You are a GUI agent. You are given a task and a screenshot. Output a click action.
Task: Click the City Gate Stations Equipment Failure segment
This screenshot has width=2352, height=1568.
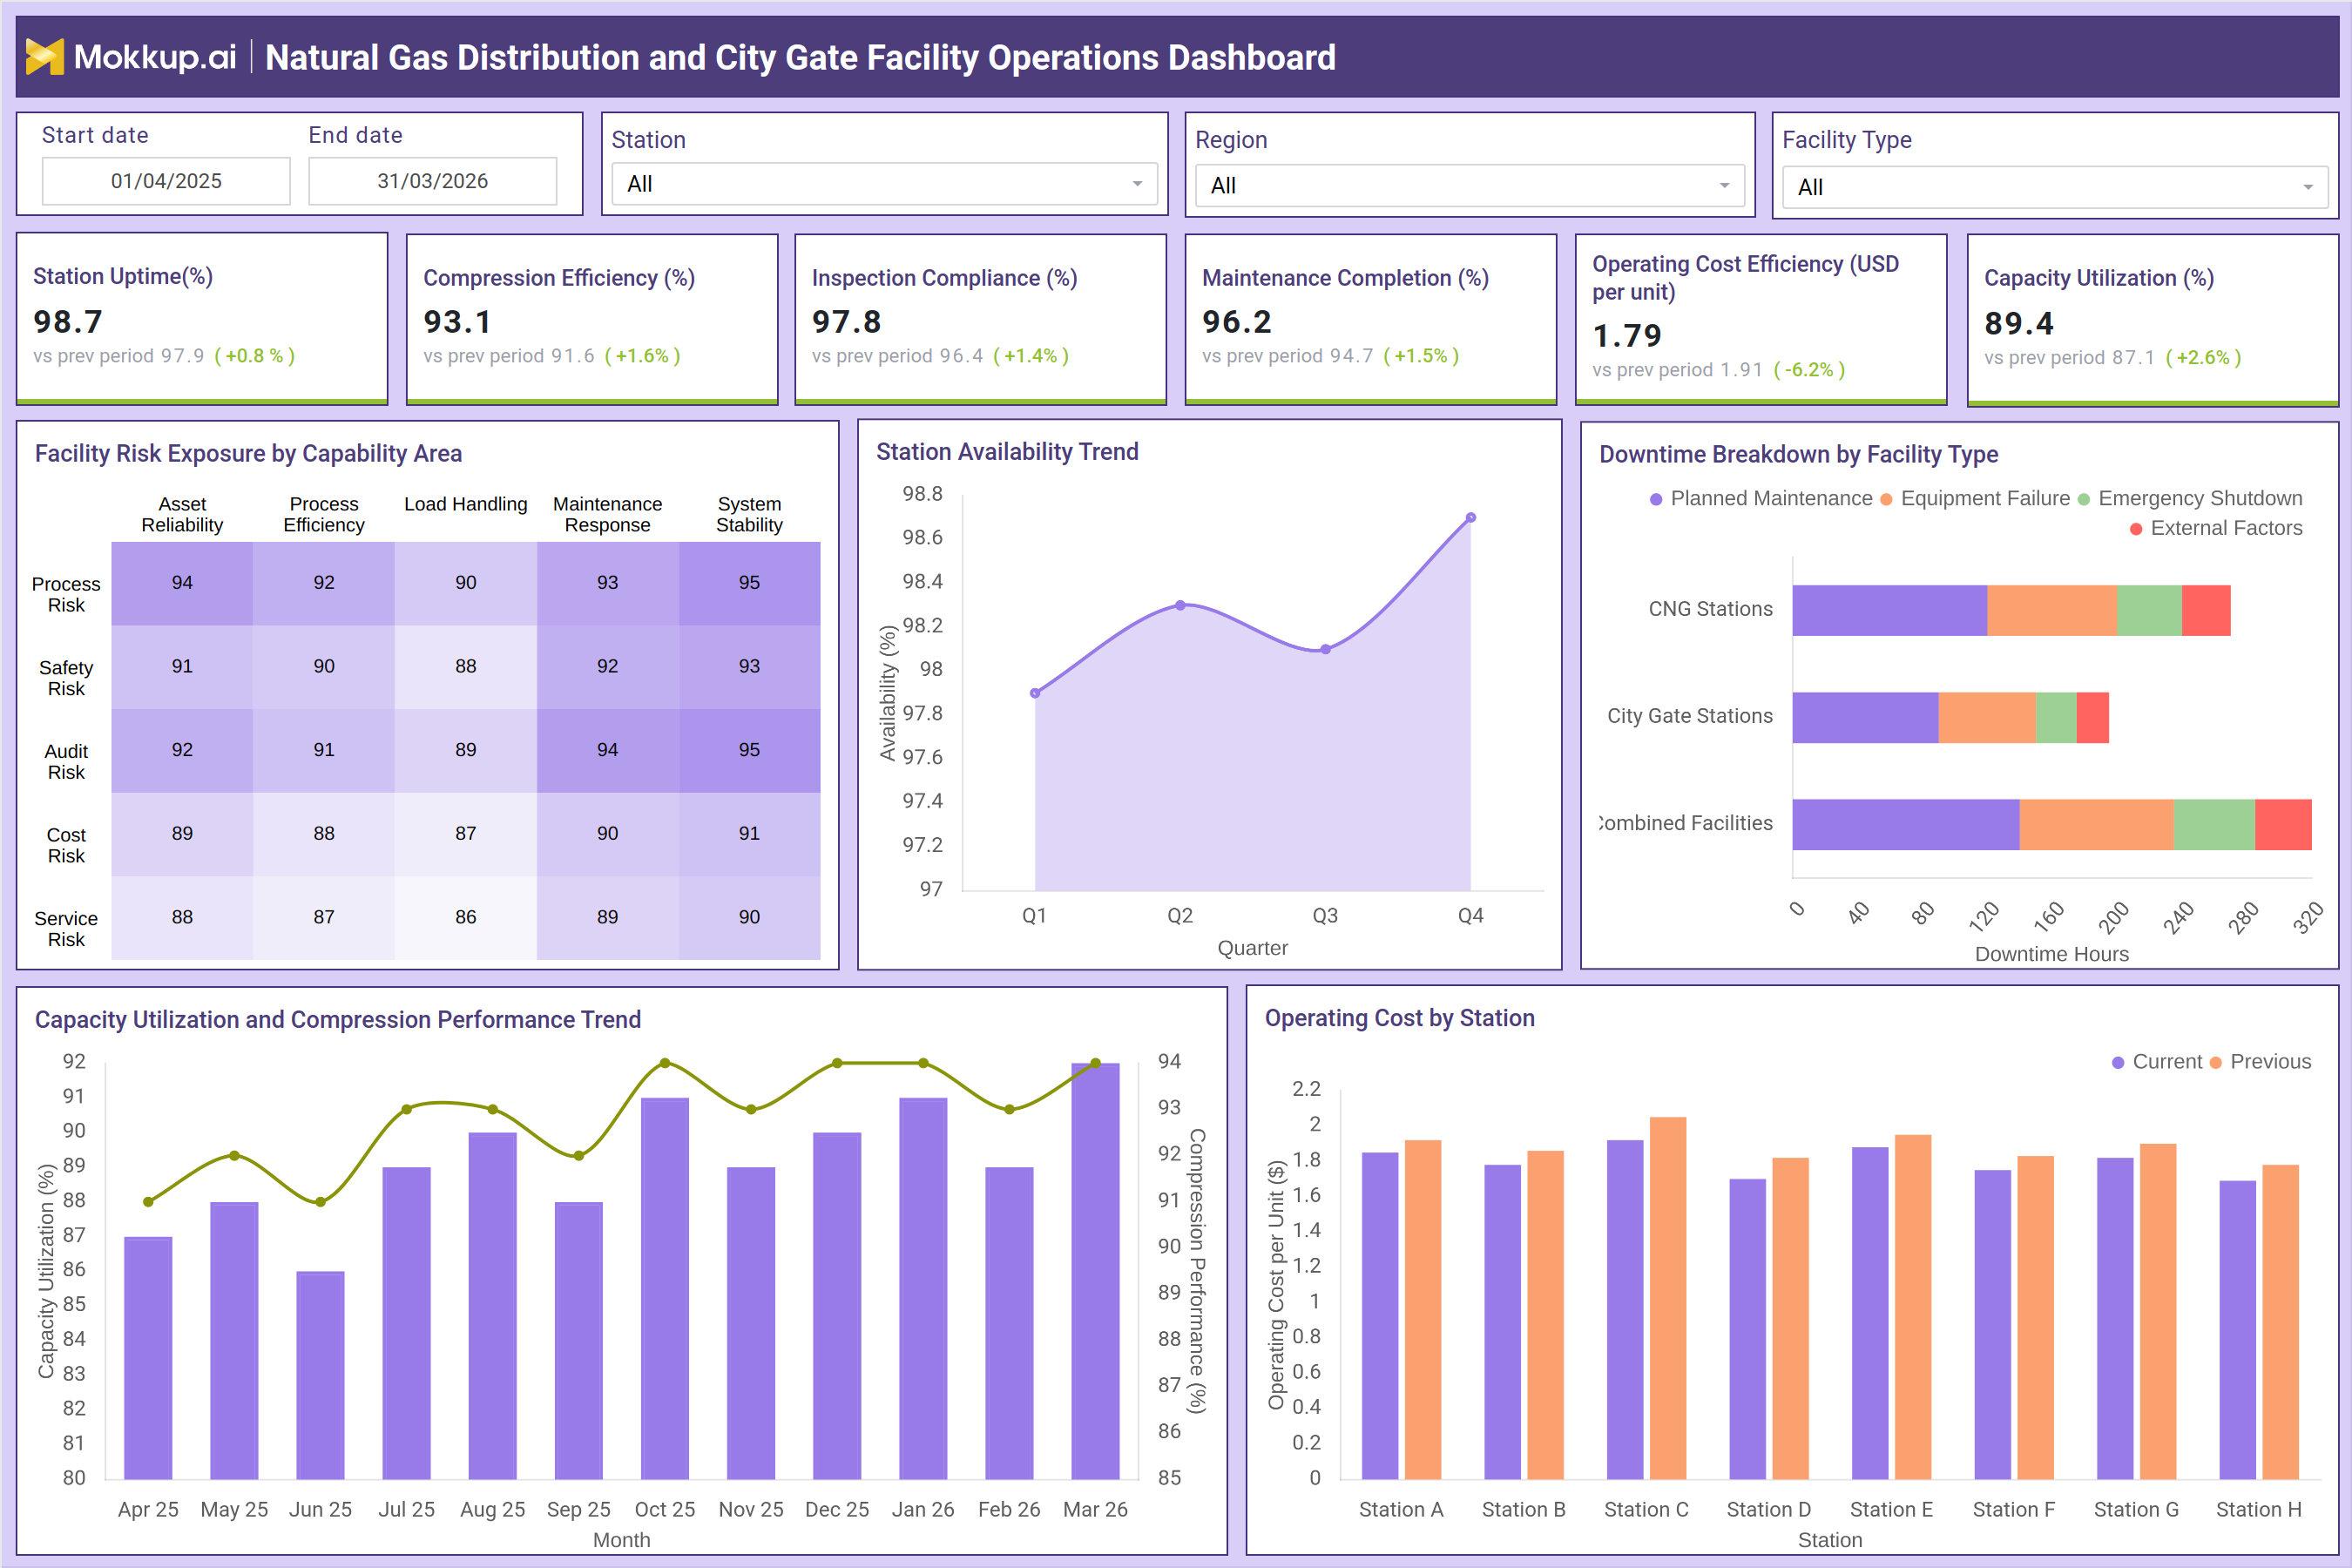(1987, 717)
